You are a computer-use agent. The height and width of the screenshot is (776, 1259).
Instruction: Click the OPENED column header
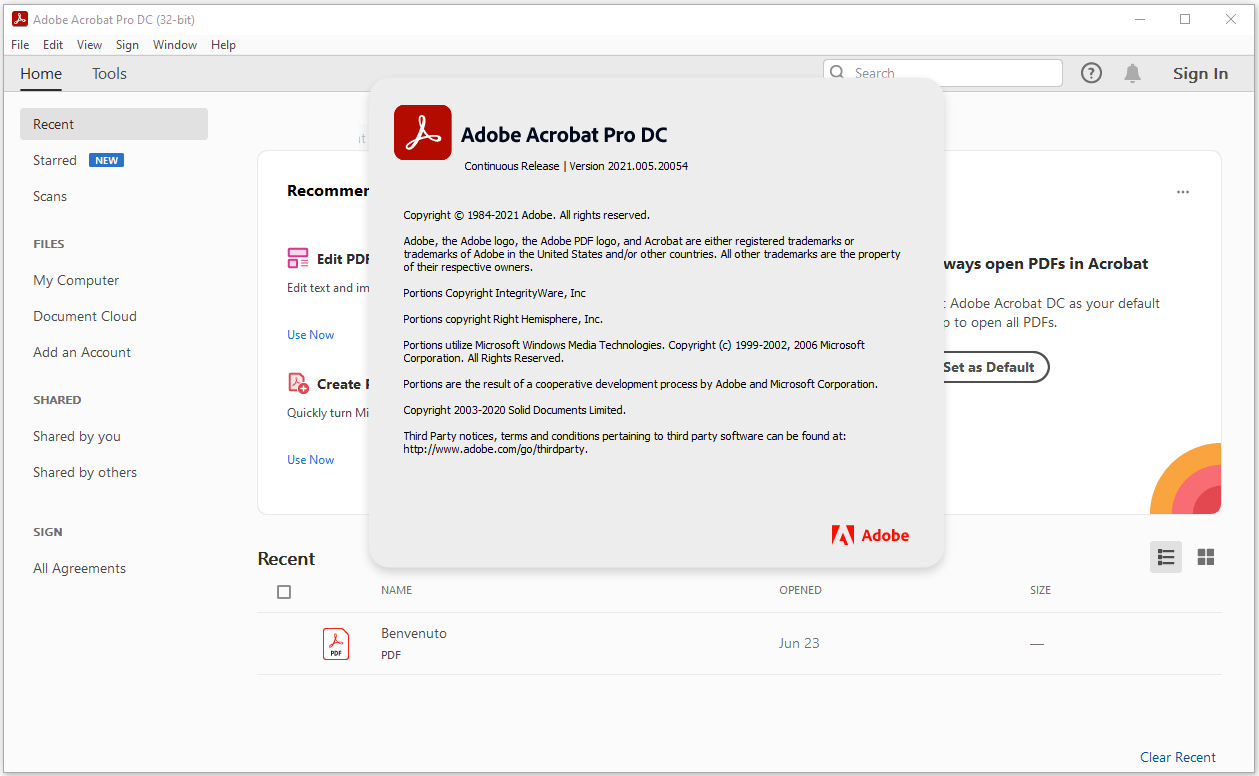[x=801, y=590]
